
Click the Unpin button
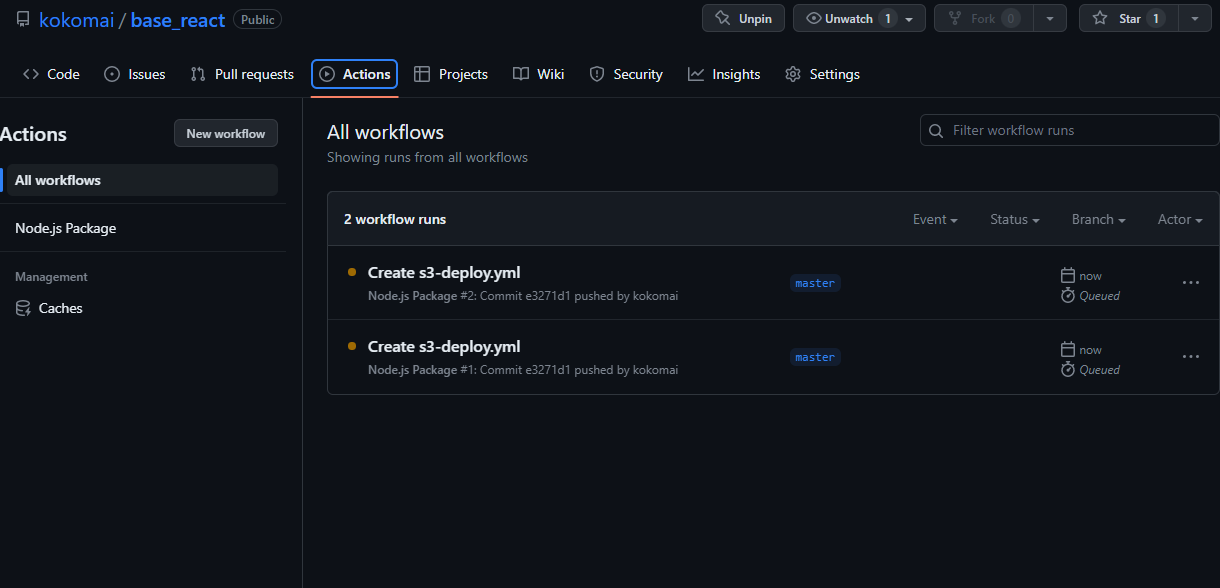743,18
